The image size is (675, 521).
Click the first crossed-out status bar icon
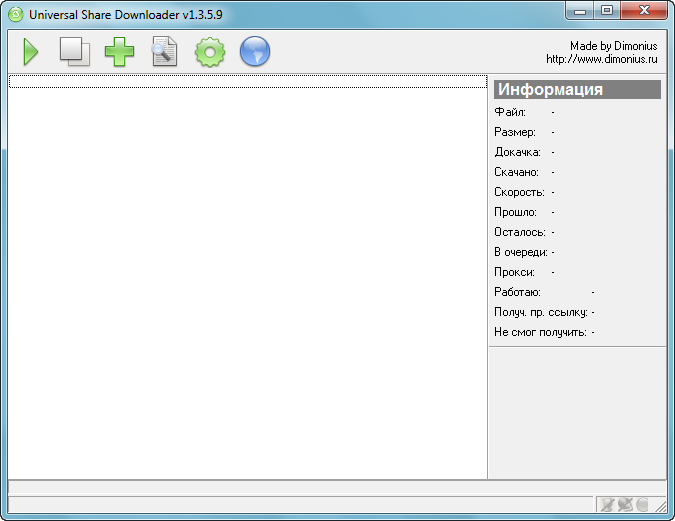coord(607,504)
